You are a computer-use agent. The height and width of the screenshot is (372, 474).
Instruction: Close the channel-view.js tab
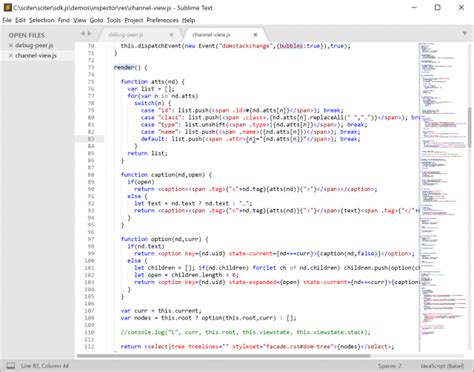pos(255,35)
